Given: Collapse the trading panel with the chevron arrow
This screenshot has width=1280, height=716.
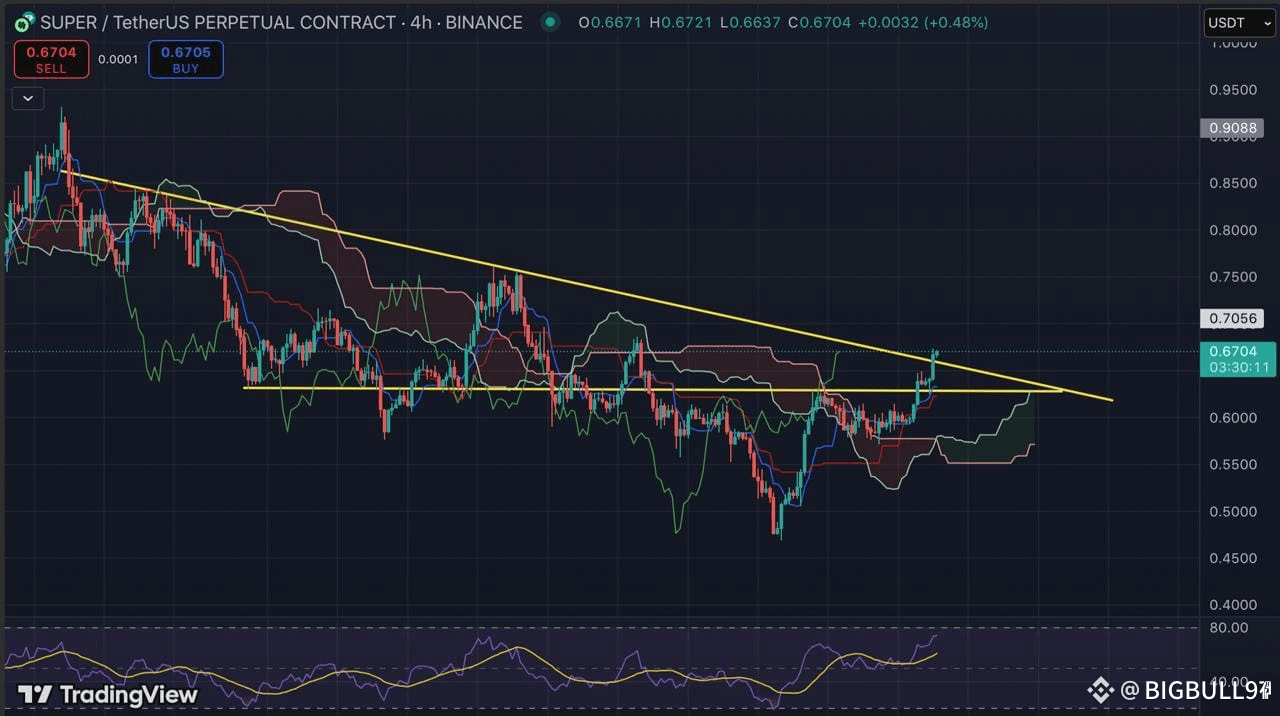Looking at the screenshot, I should (x=27, y=98).
